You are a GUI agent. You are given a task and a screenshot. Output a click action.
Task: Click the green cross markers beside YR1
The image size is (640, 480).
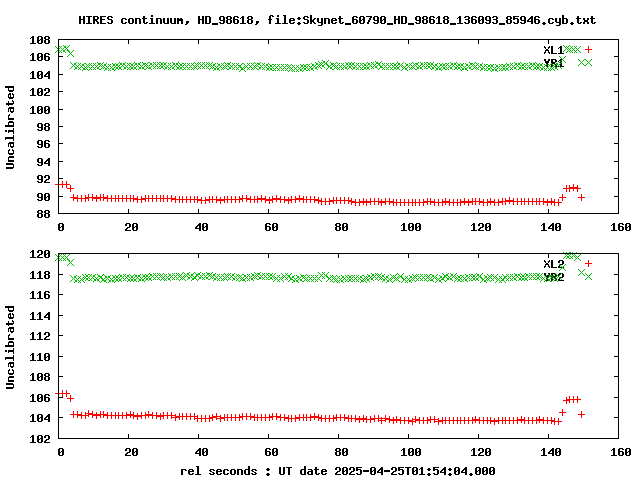click(585, 62)
